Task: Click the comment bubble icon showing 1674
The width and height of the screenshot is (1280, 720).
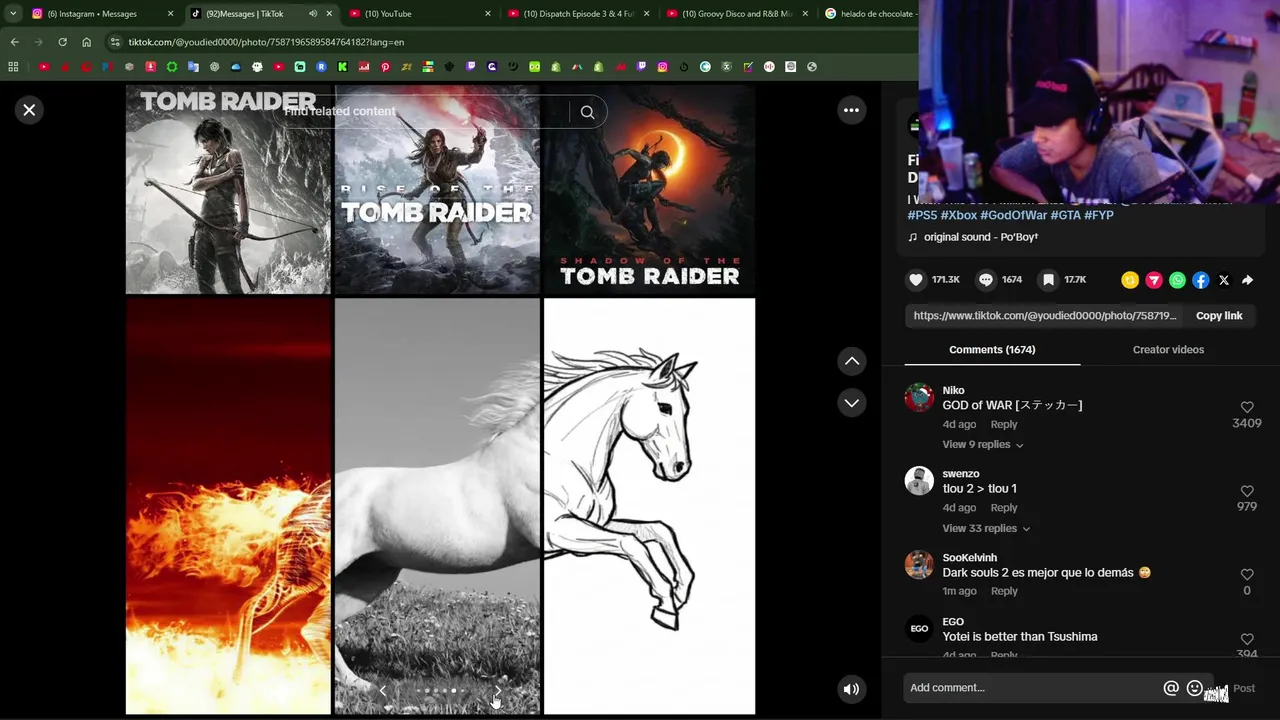Action: point(986,280)
